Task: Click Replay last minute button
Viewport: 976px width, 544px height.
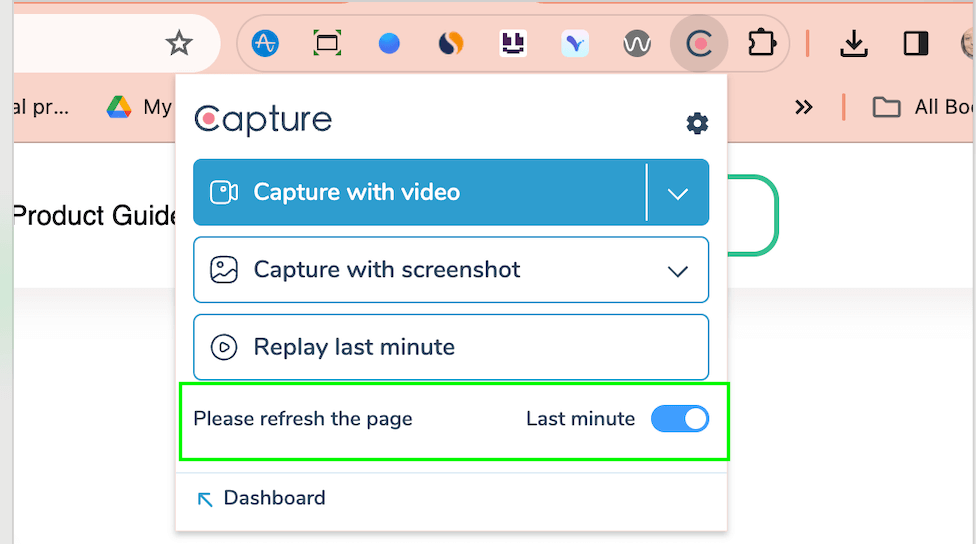Action: coord(450,347)
